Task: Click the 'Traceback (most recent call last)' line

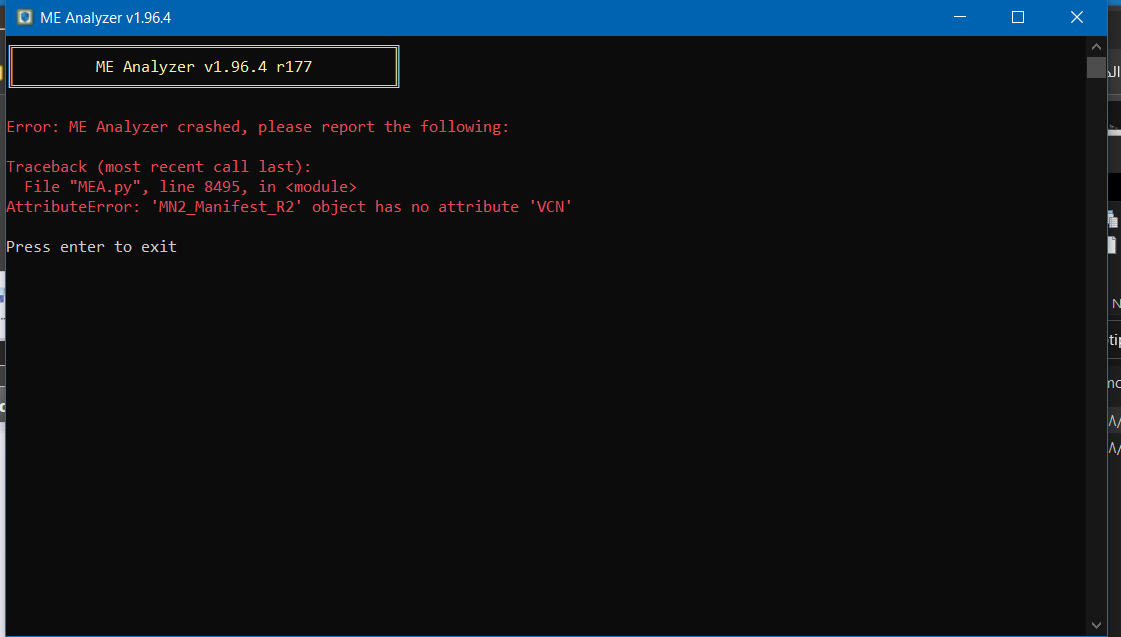Action: 159,167
